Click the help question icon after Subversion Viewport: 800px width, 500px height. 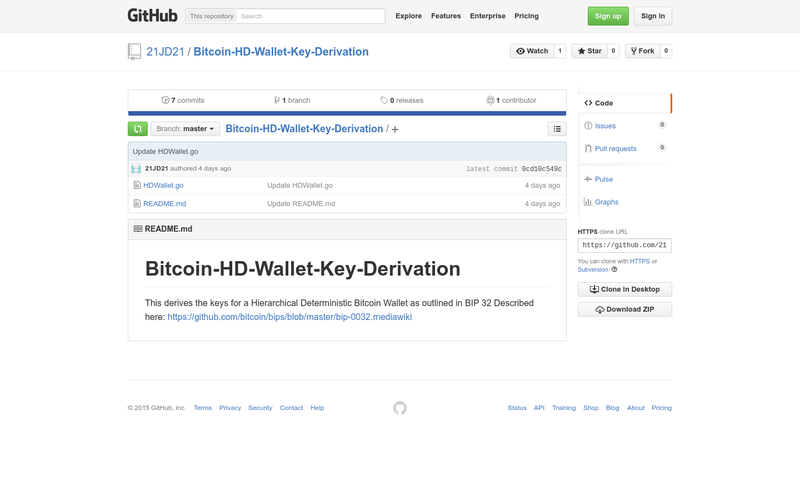pyautogui.click(x=614, y=269)
